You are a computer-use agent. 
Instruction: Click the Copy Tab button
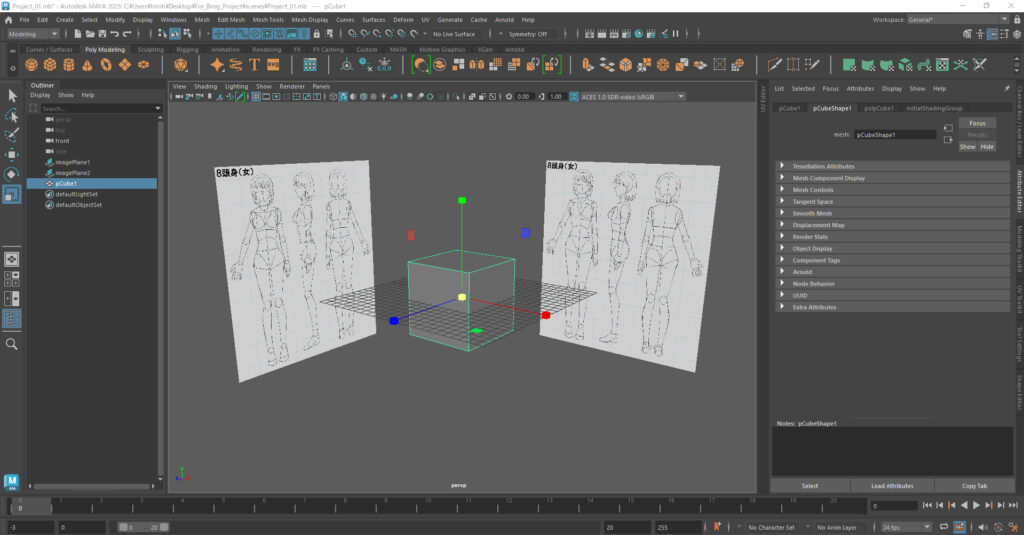pos(974,486)
